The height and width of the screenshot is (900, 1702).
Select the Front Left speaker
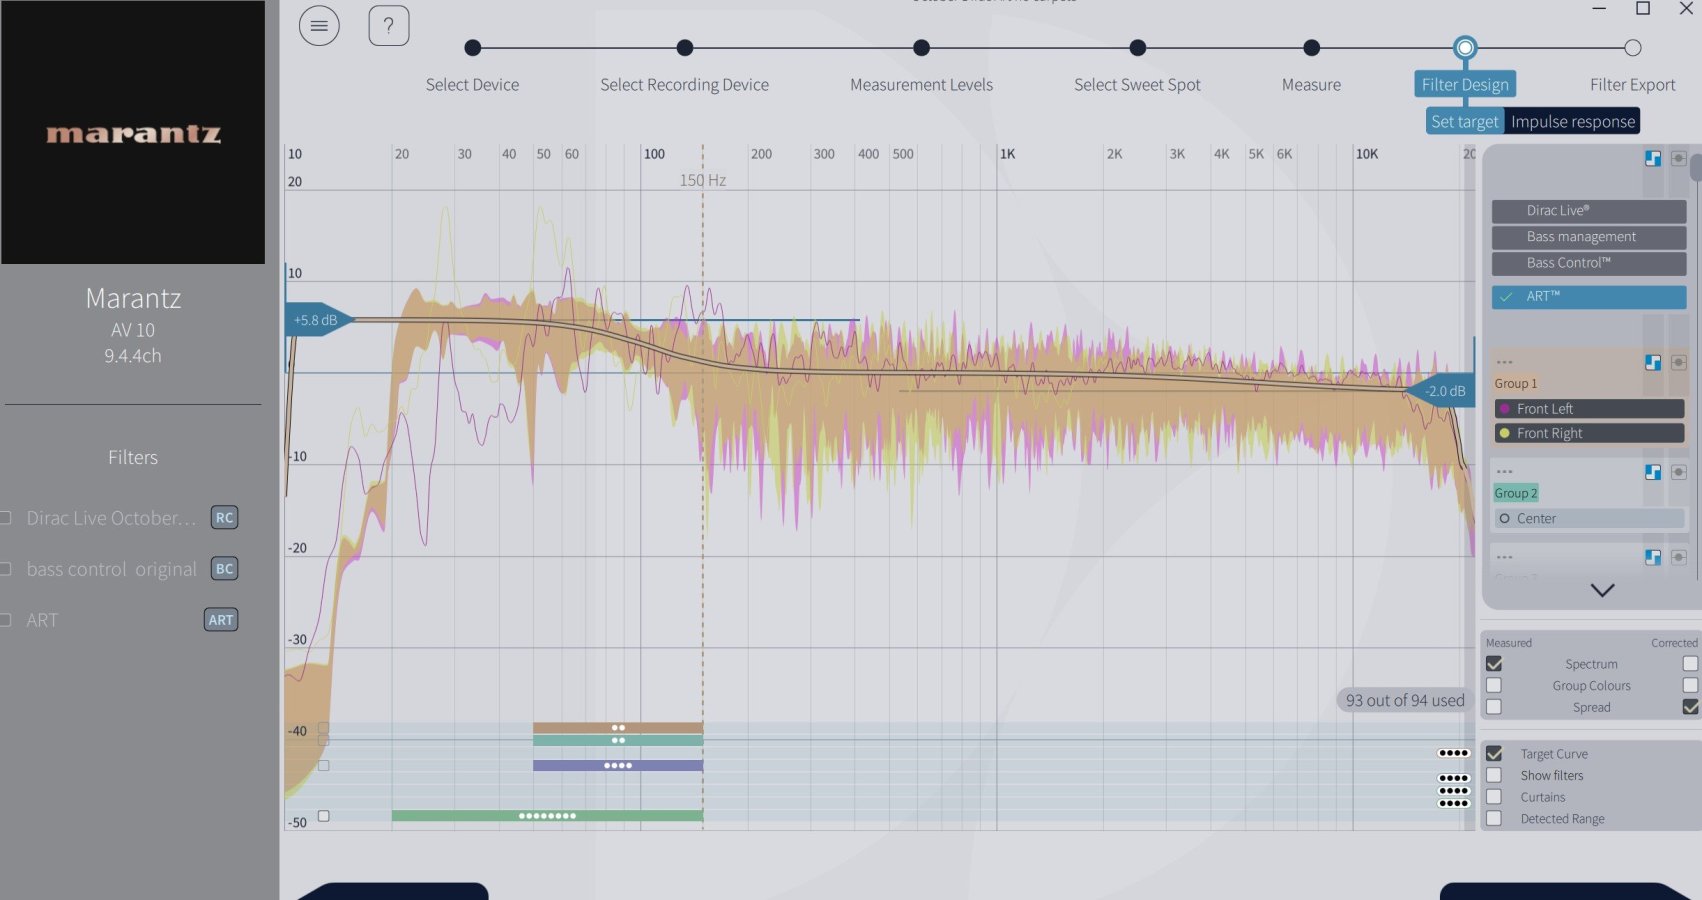coord(1588,409)
